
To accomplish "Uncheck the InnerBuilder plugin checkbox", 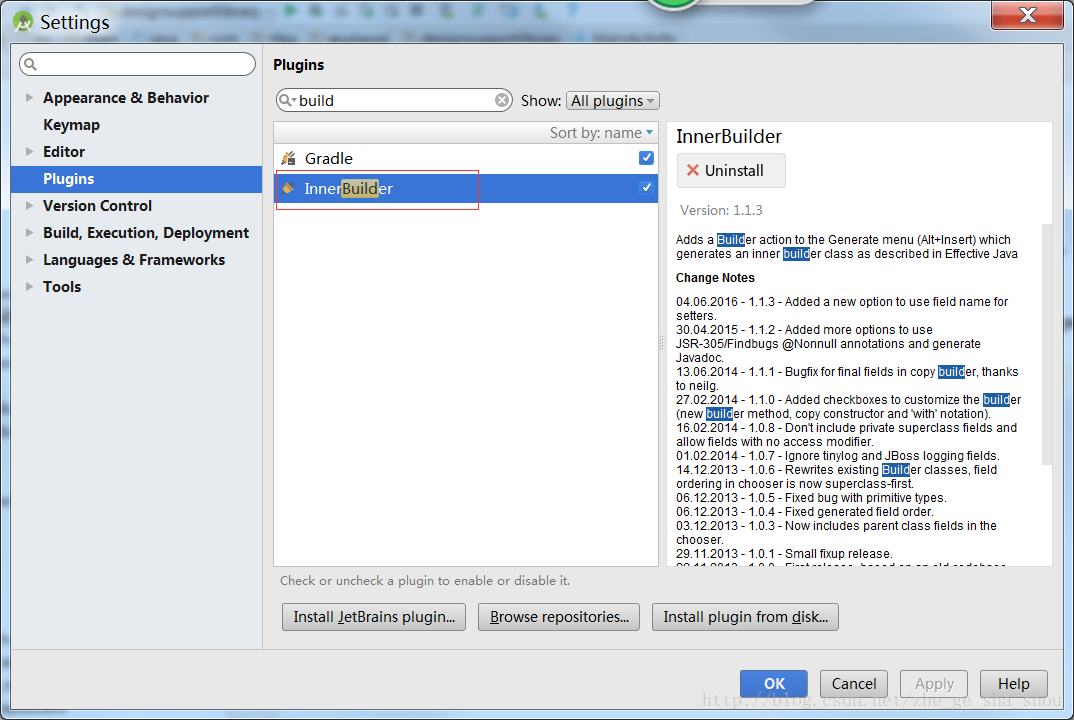I will click(x=646, y=188).
